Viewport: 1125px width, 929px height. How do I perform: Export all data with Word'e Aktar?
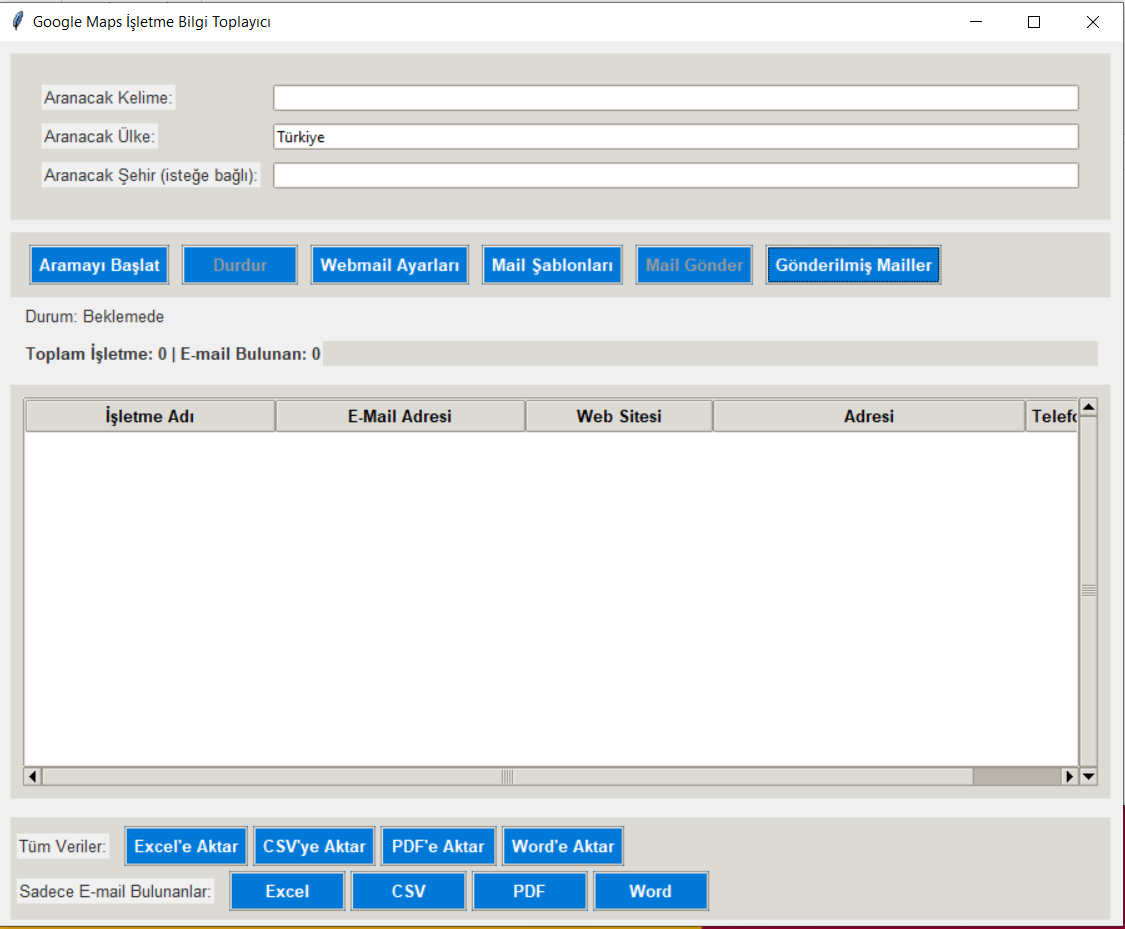[562, 847]
